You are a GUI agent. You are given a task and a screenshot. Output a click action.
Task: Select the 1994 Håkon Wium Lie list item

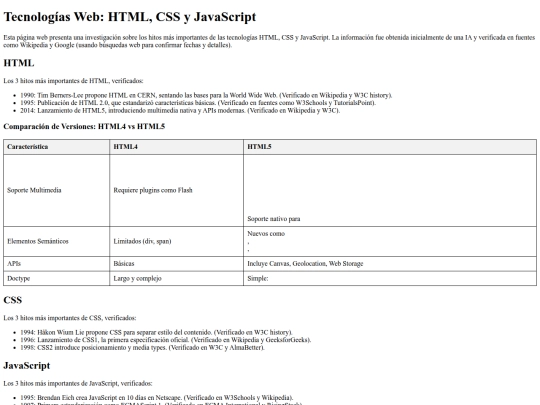156,332
